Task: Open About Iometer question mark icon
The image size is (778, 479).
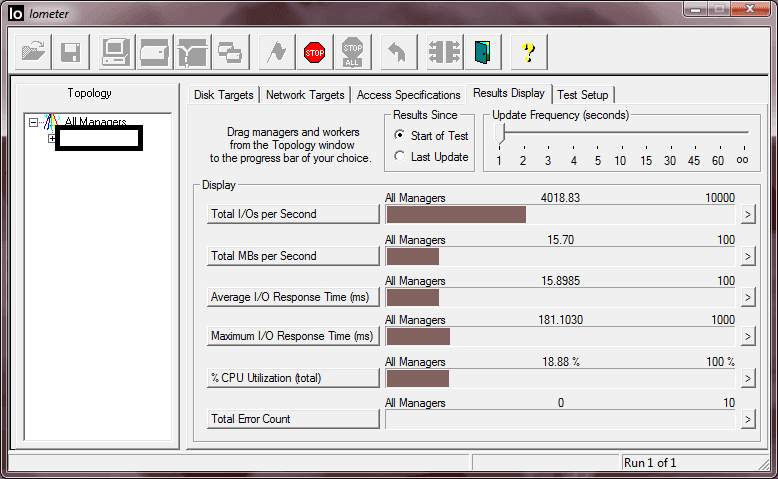Action: [x=529, y=52]
